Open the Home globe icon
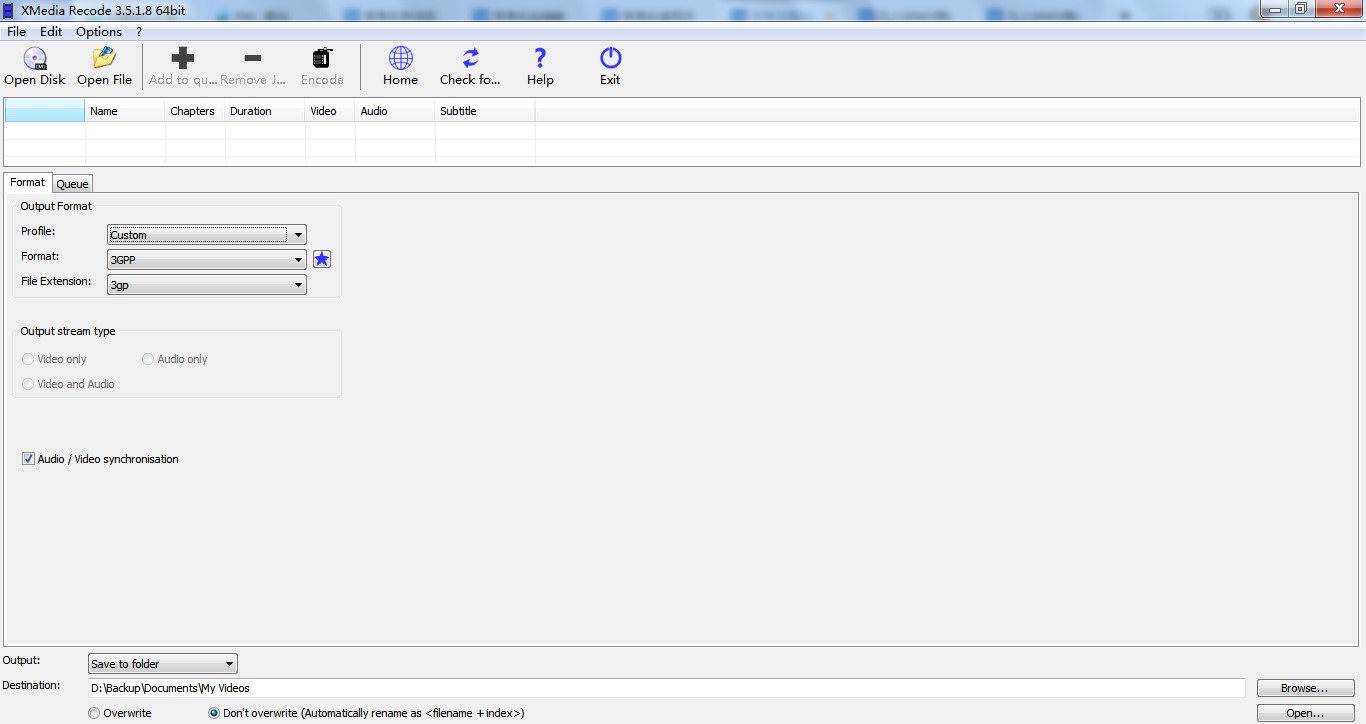Screen dimensions: 1366x724 coord(400,58)
